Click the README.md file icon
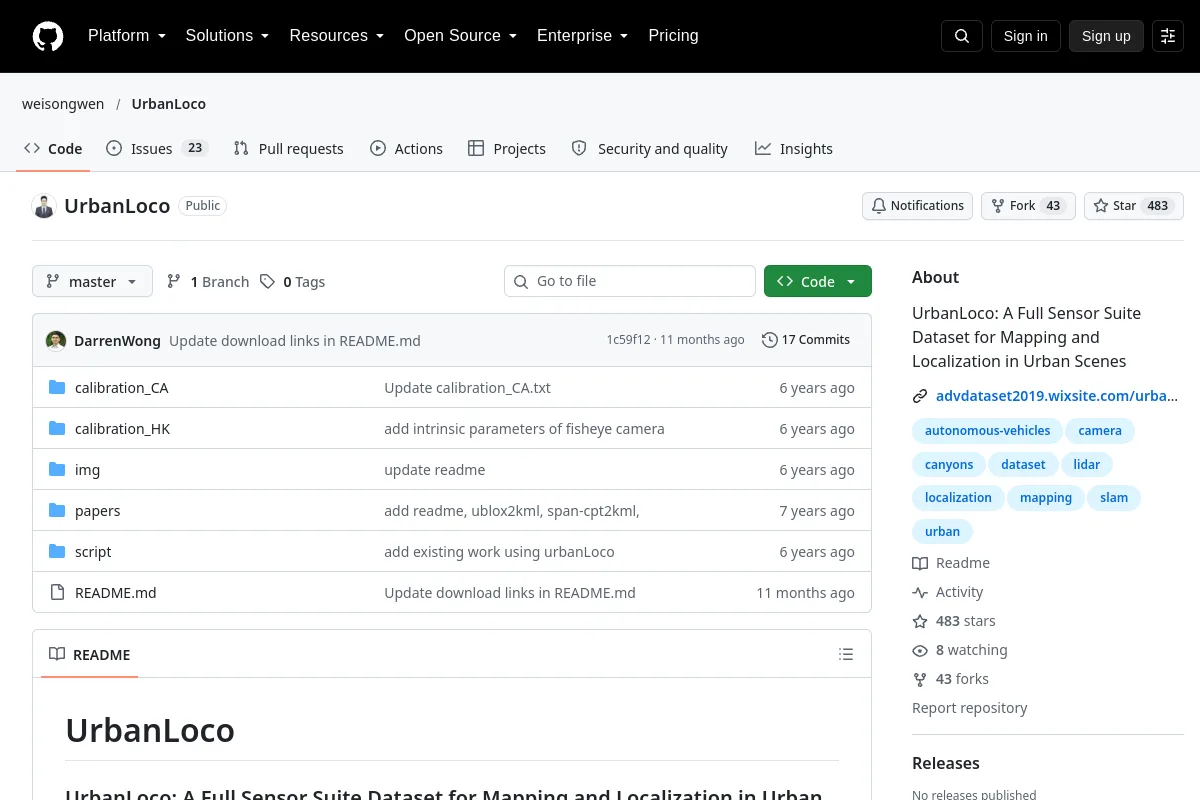This screenshot has height=800, width=1200. pyautogui.click(x=57, y=593)
